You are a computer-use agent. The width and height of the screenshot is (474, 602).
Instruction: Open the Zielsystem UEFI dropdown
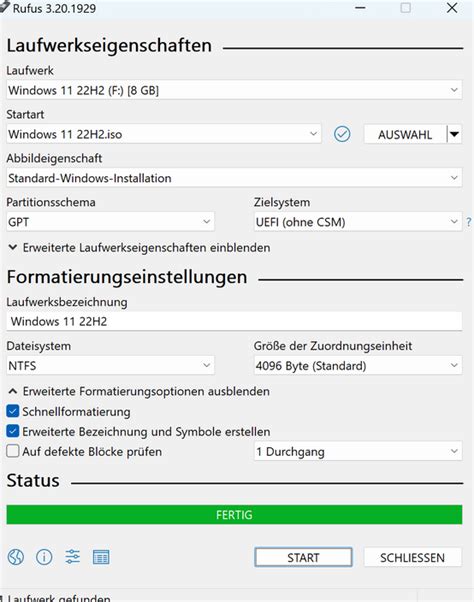(x=358, y=222)
